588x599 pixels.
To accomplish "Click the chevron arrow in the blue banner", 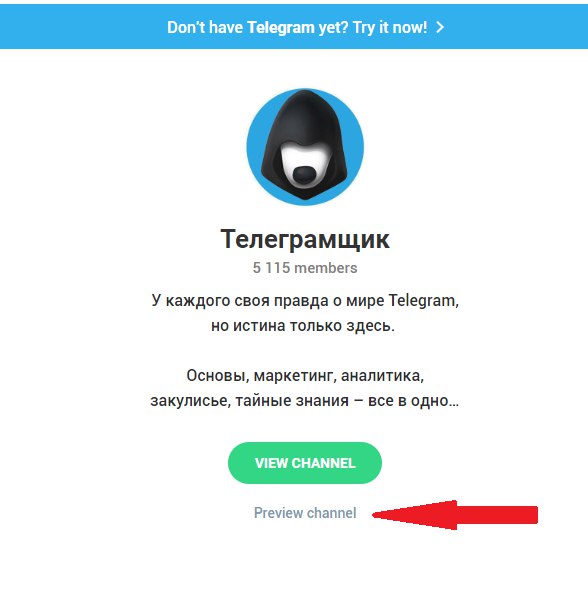I will pyautogui.click(x=440, y=27).
